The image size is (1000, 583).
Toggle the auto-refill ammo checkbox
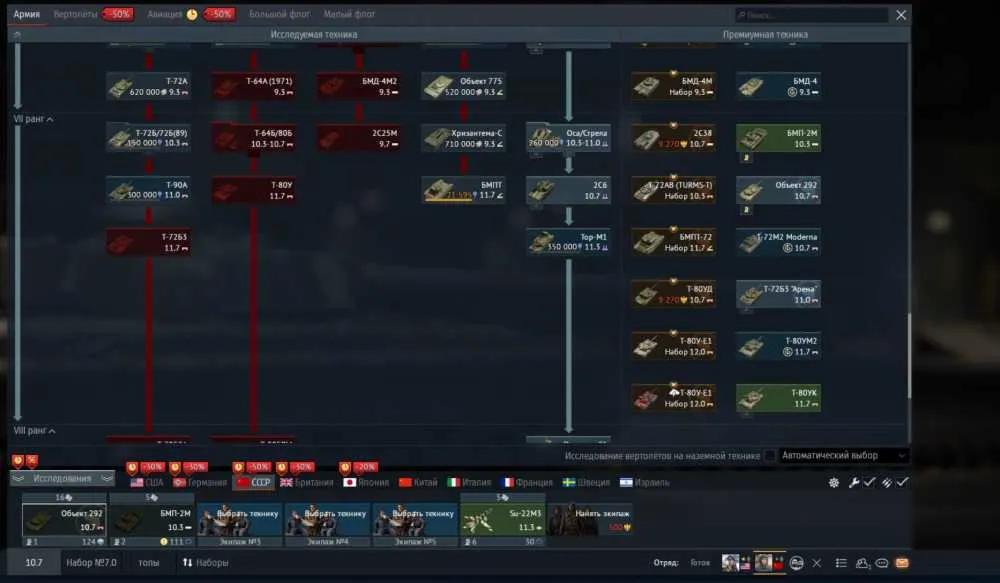tap(902, 483)
